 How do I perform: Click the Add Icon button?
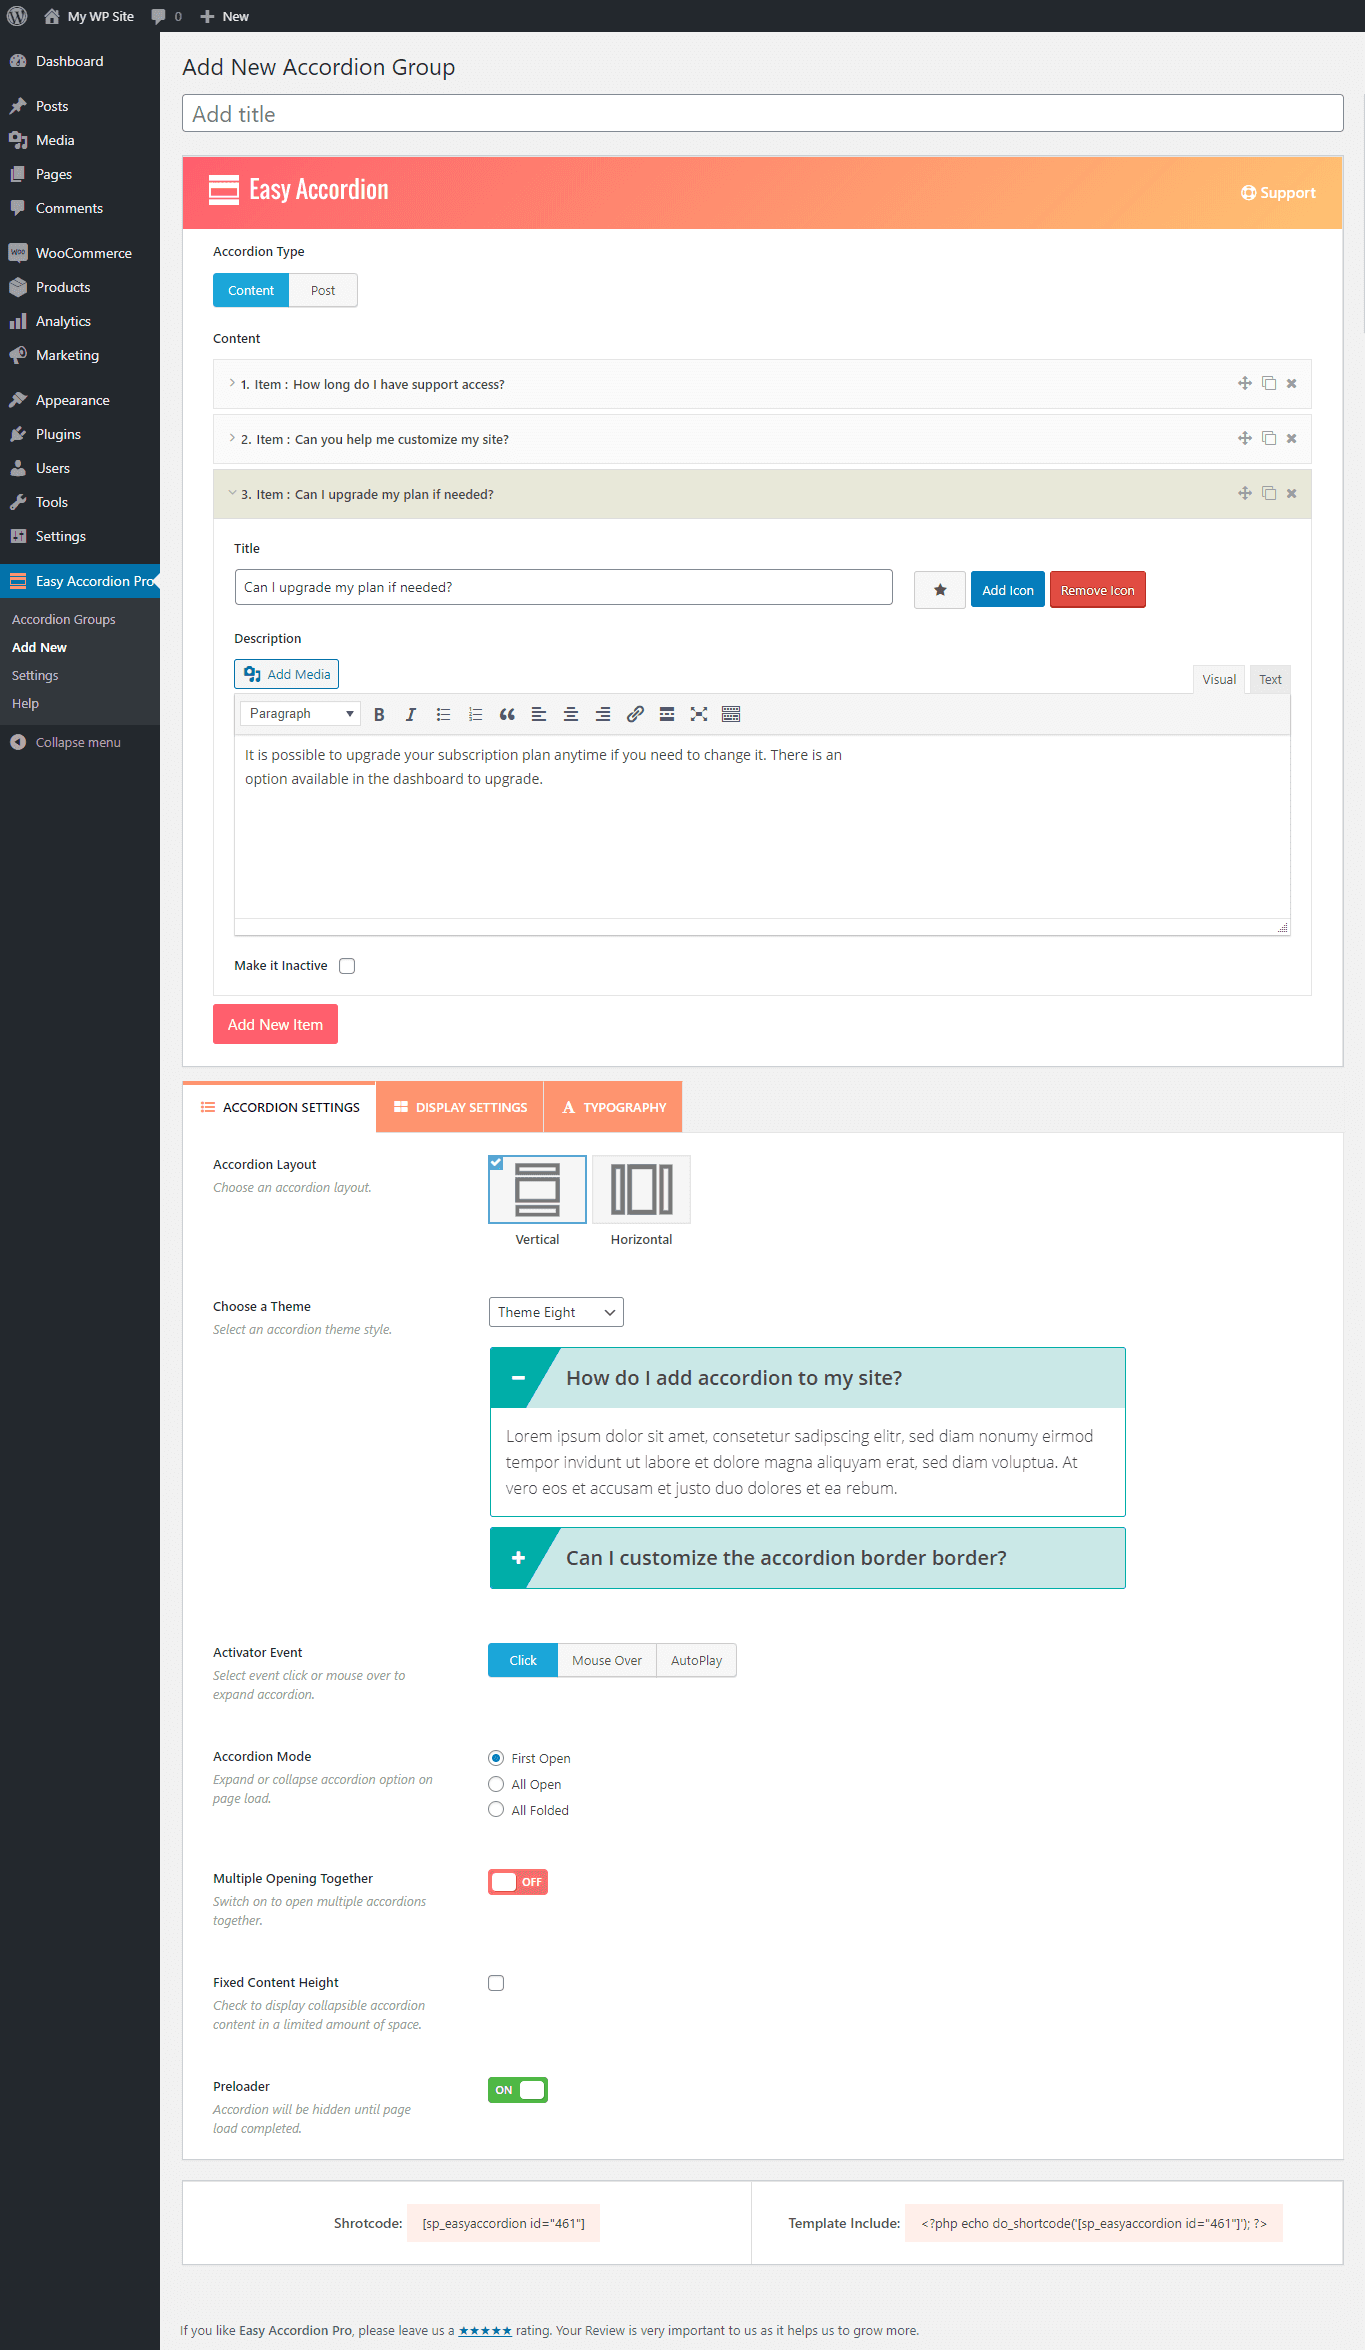[x=1008, y=590]
